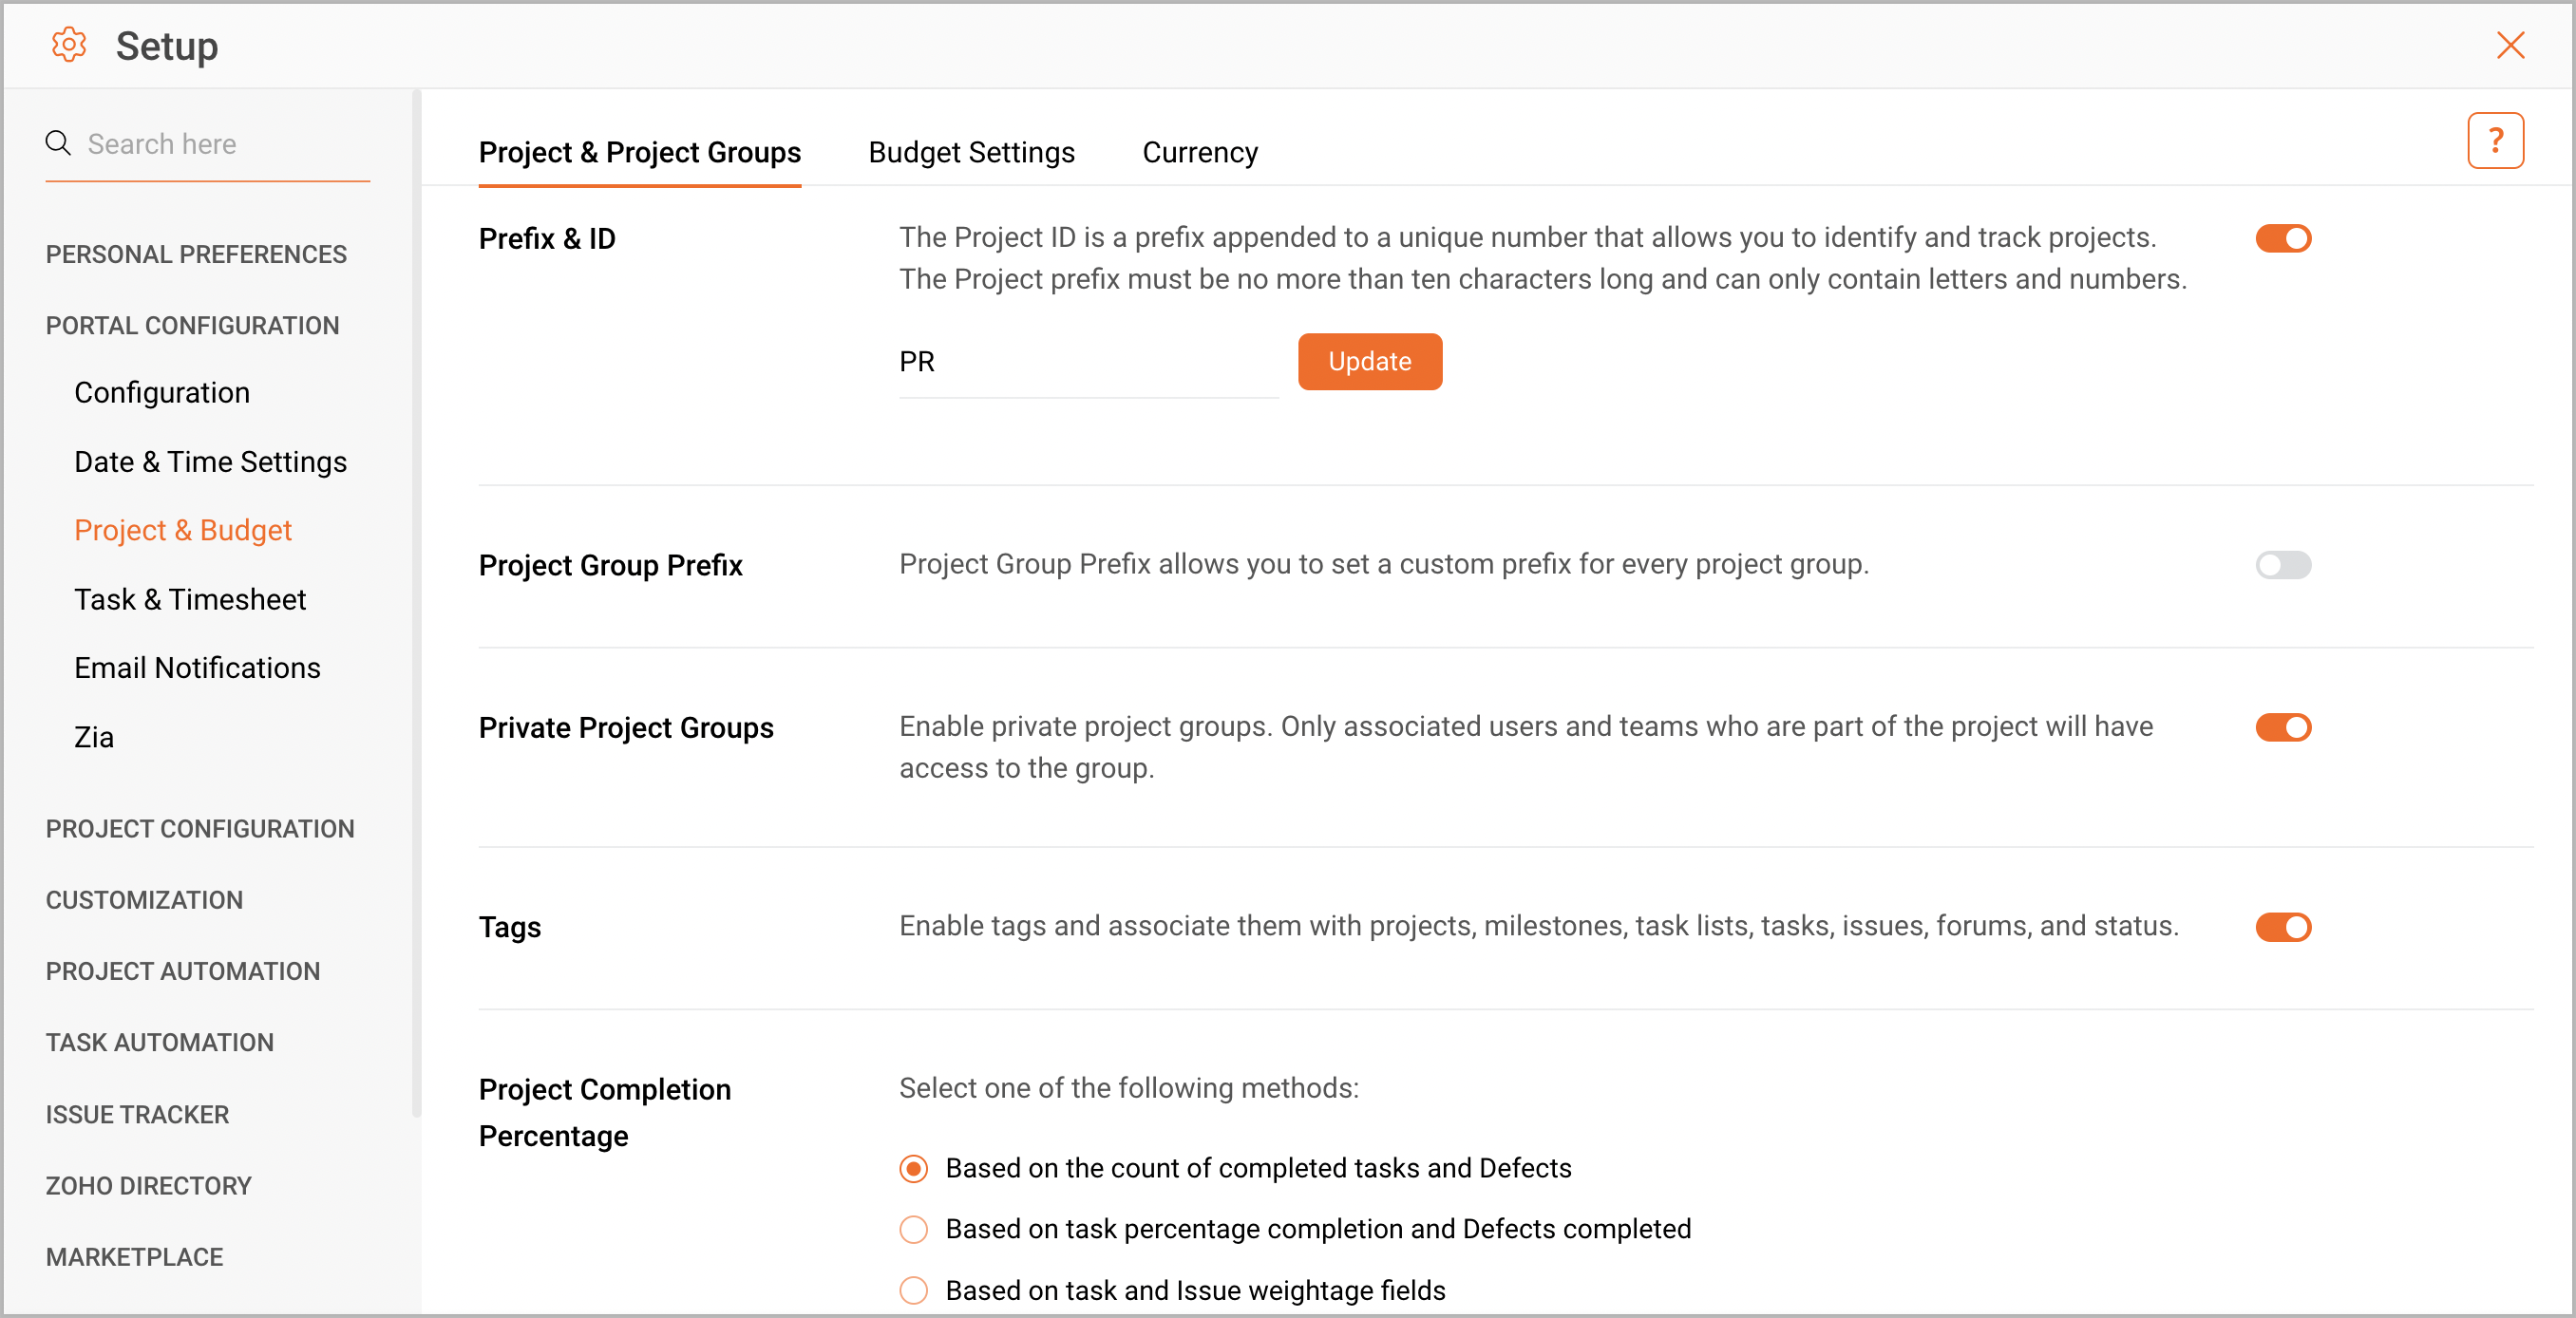The image size is (2576, 1318).
Task: Open the Currency tab
Action: [x=1199, y=152]
